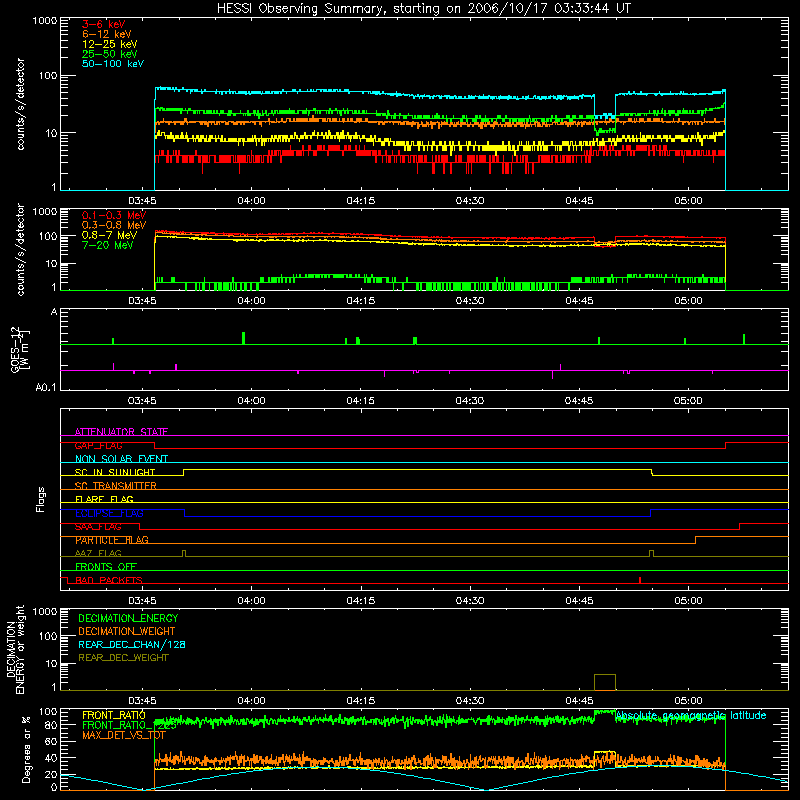Screen dimensions: 800x800
Task: Click the 1000 tick of the keV count axis
Action: pyautogui.click(x=45, y=20)
